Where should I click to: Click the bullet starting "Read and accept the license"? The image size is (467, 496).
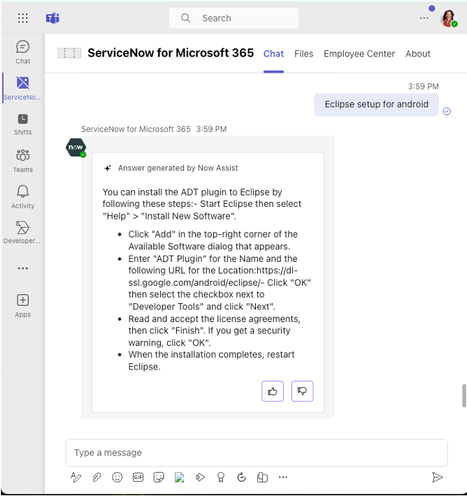coord(214,331)
